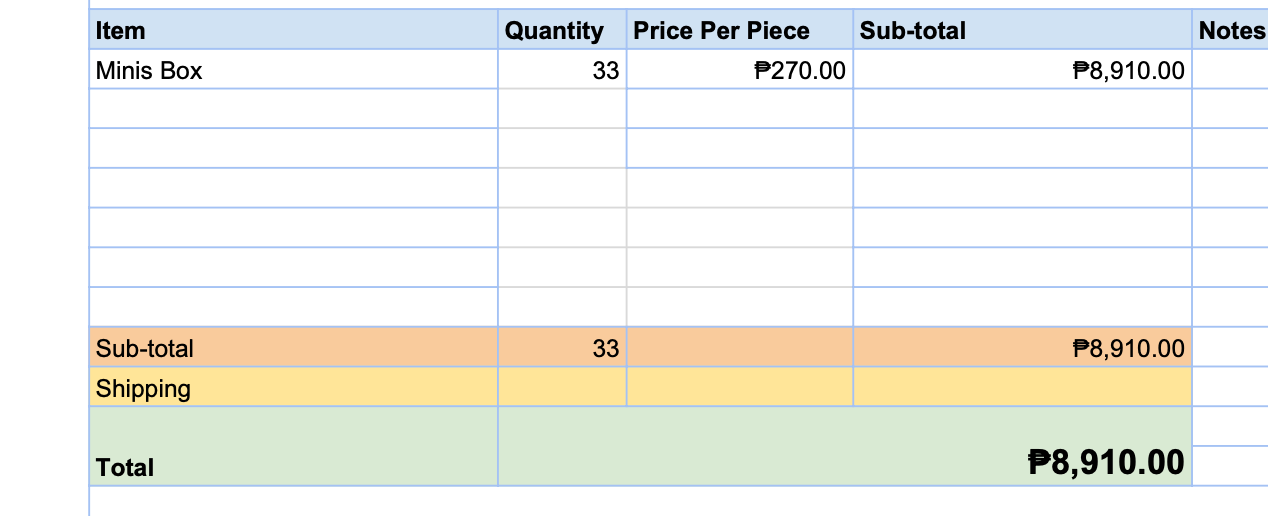This screenshot has height=516, width=1268.
Task: Click the ₱270.00 price cell
Action: 739,70
